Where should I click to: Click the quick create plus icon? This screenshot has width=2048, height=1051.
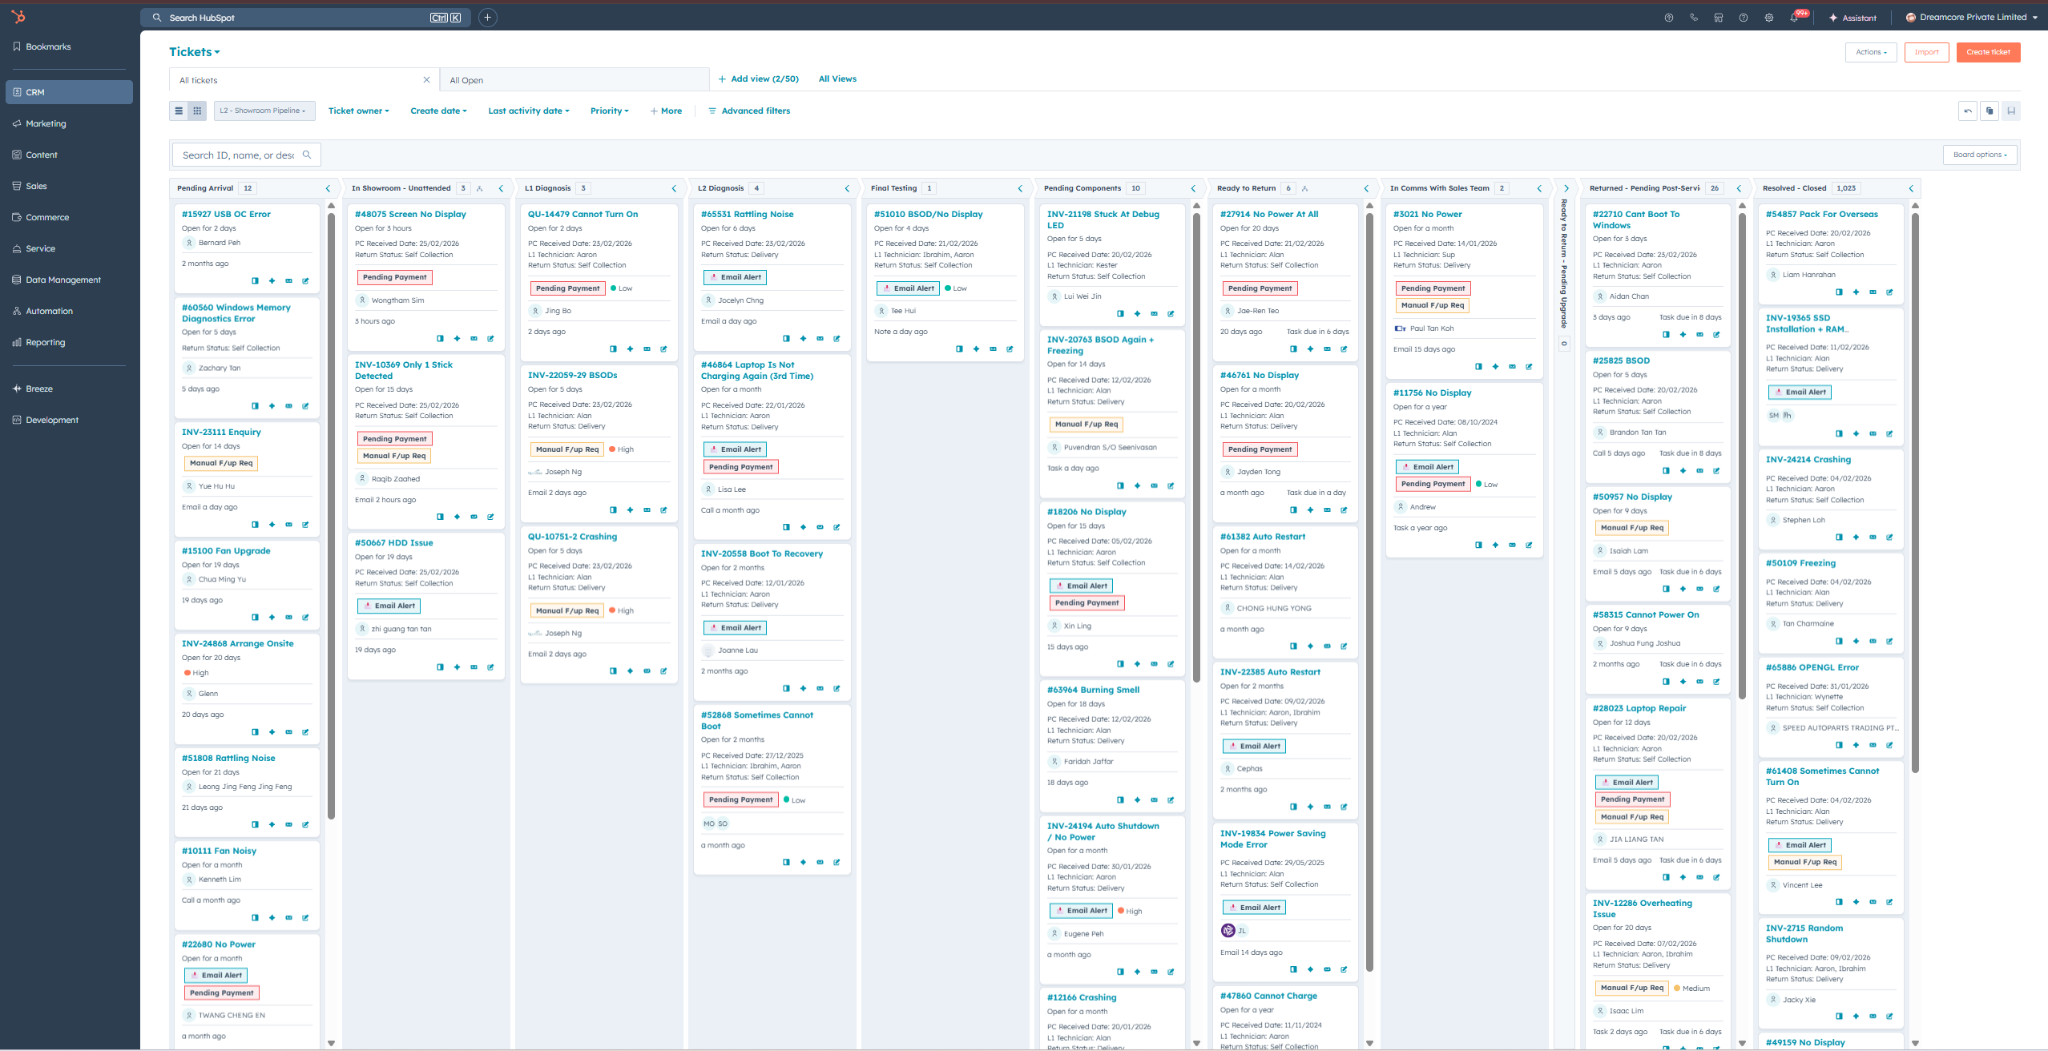click(x=488, y=17)
